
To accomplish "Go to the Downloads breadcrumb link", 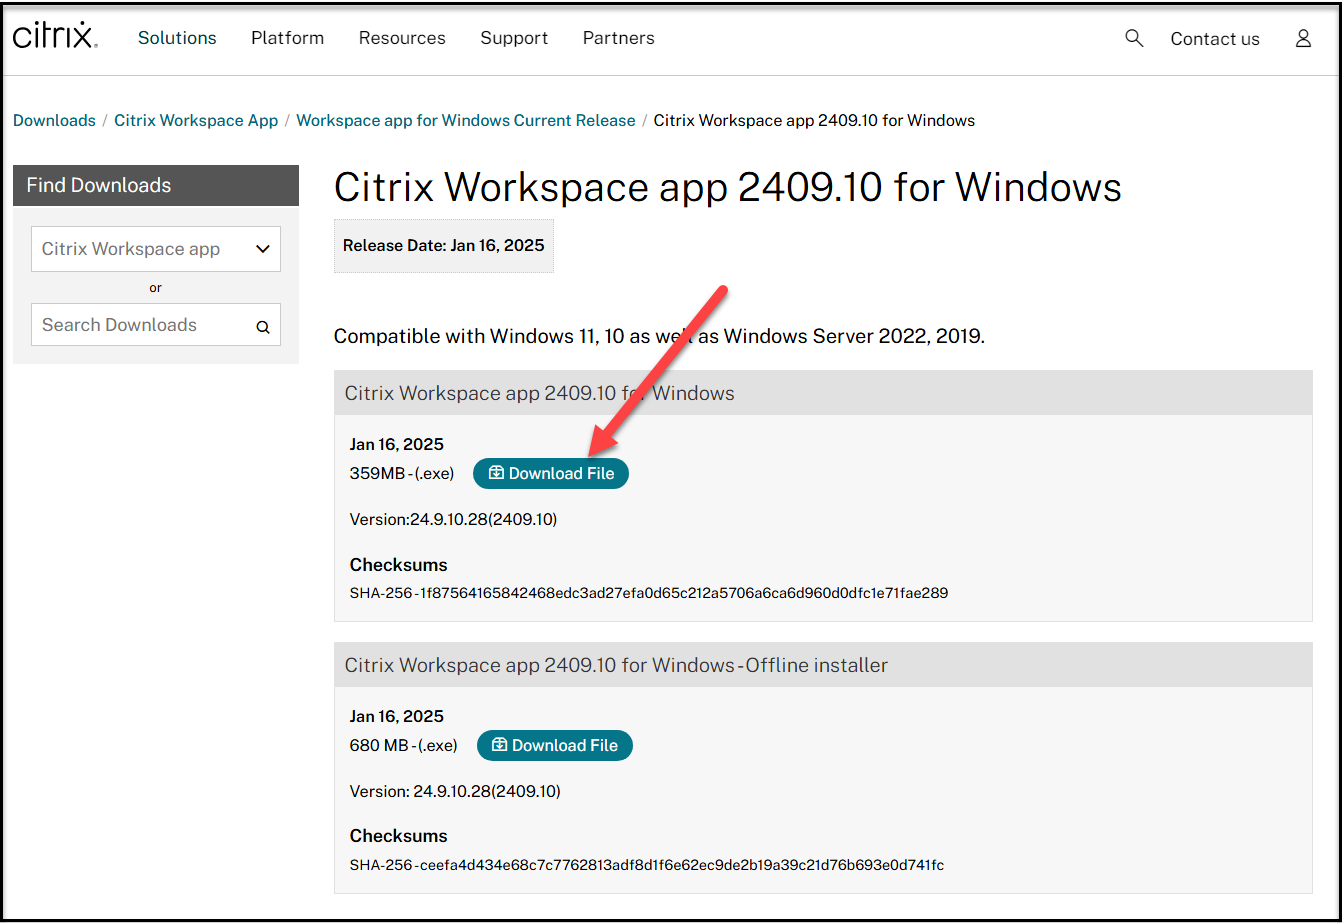I will click(54, 120).
